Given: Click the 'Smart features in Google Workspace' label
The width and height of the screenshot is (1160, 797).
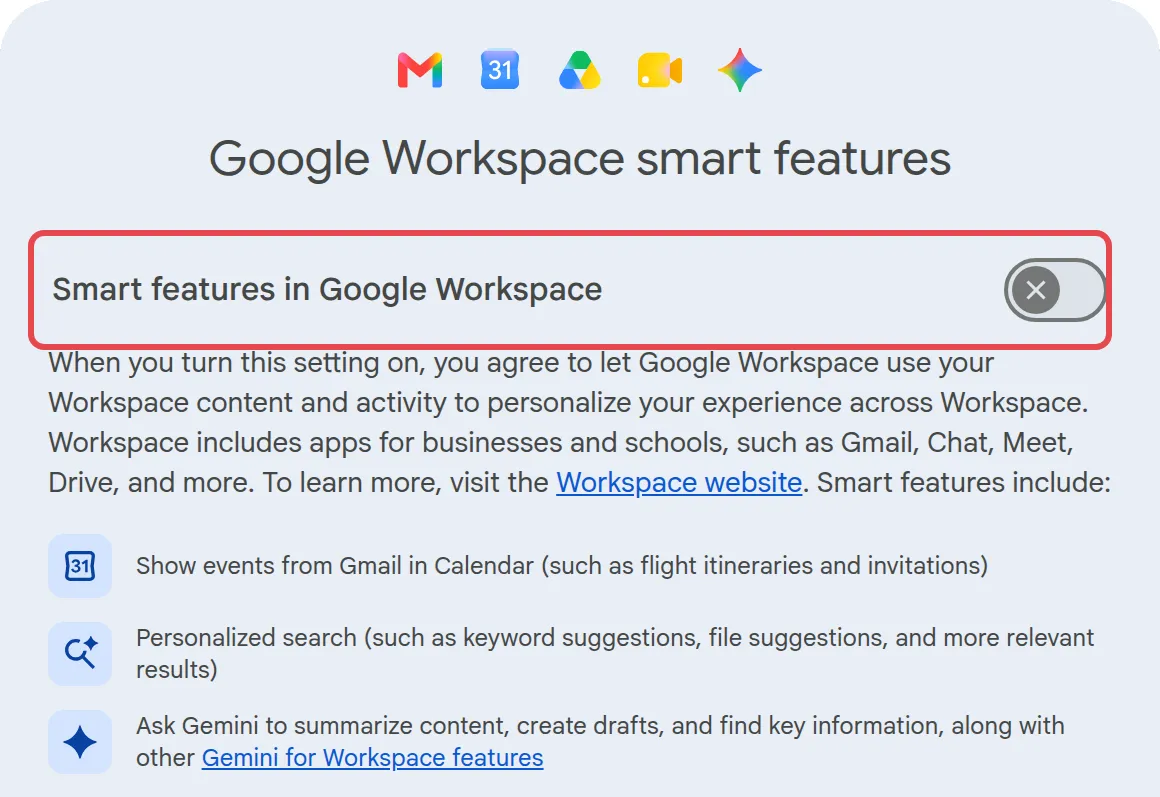Looking at the screenshot, I should [327, 289].
